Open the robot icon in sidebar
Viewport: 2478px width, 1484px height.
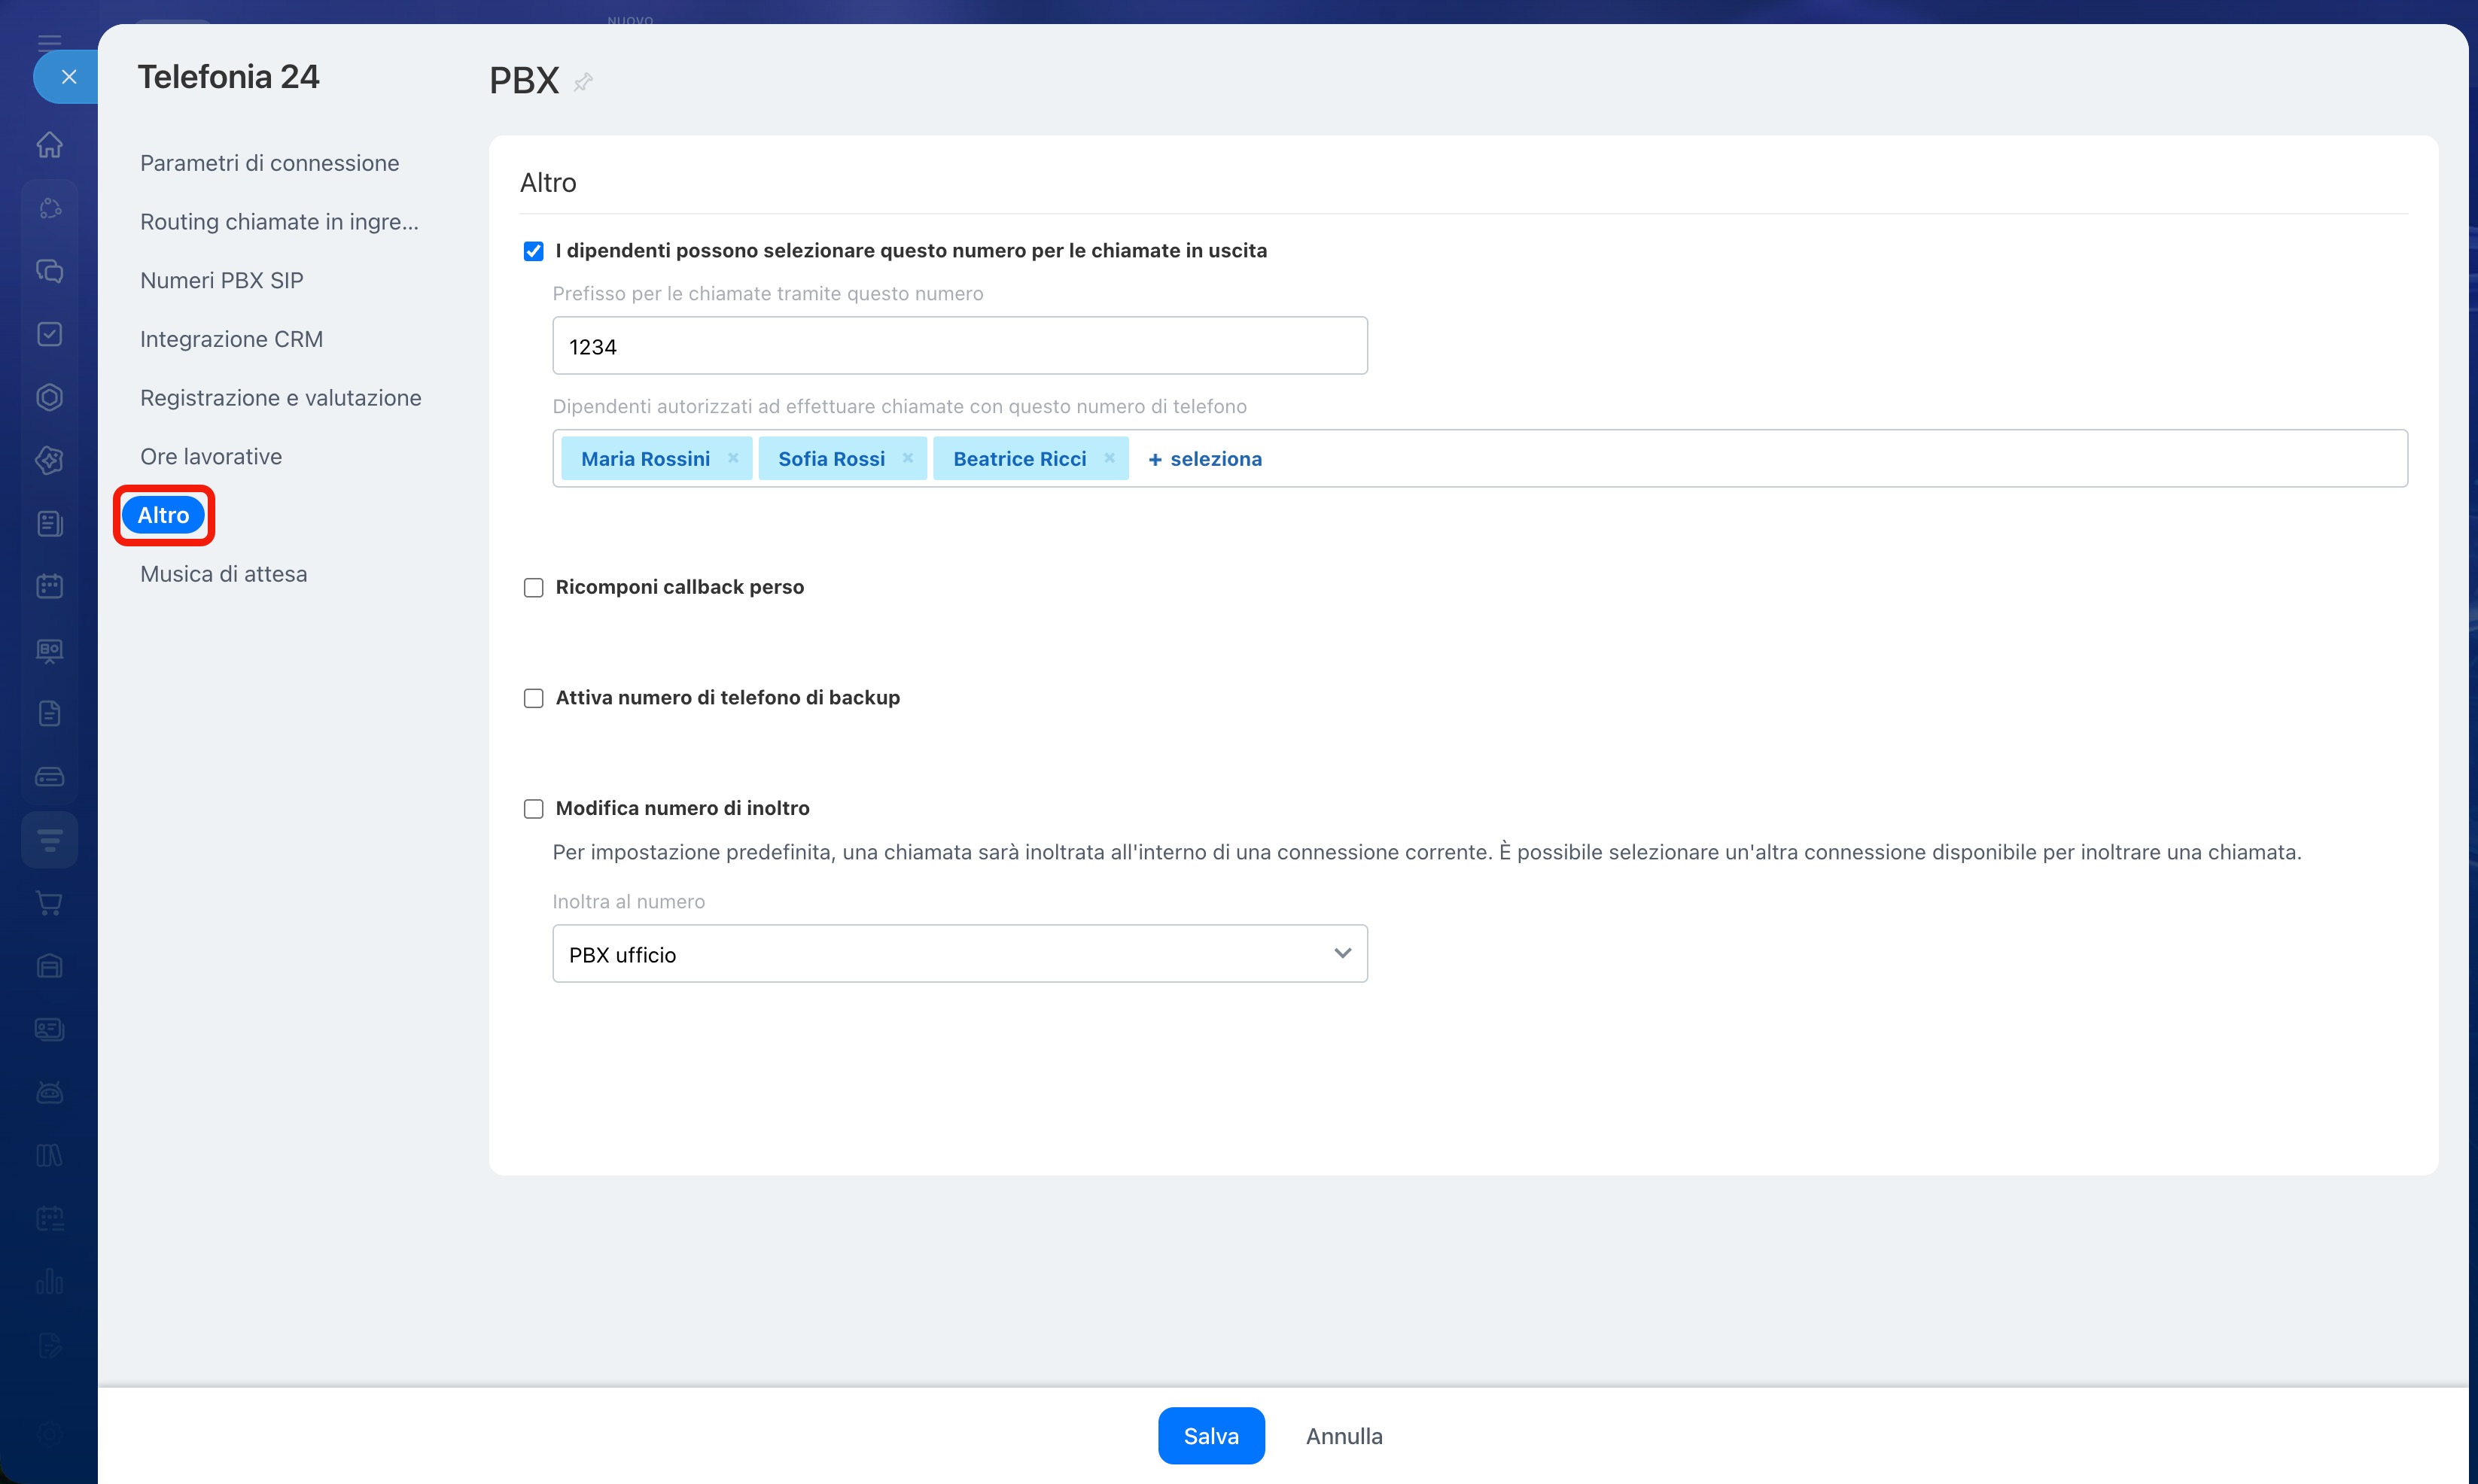tap(49, 1092)
